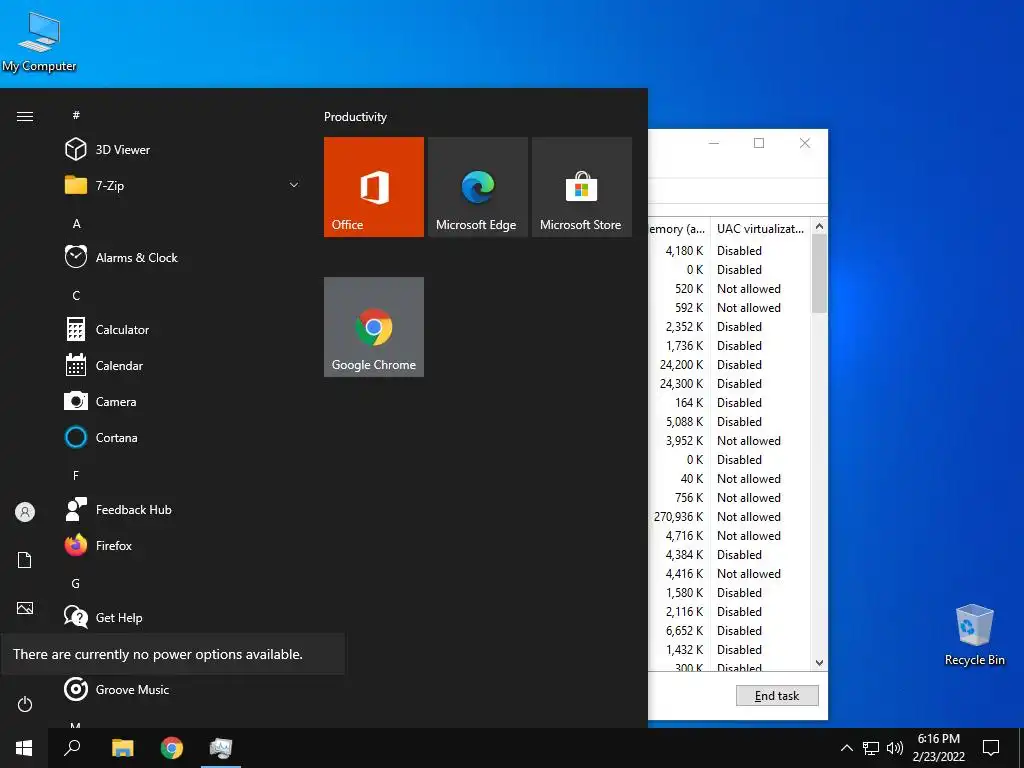1024x768 pixels.
Task: Select the 270,936 K memory cell
Action: 679,517
